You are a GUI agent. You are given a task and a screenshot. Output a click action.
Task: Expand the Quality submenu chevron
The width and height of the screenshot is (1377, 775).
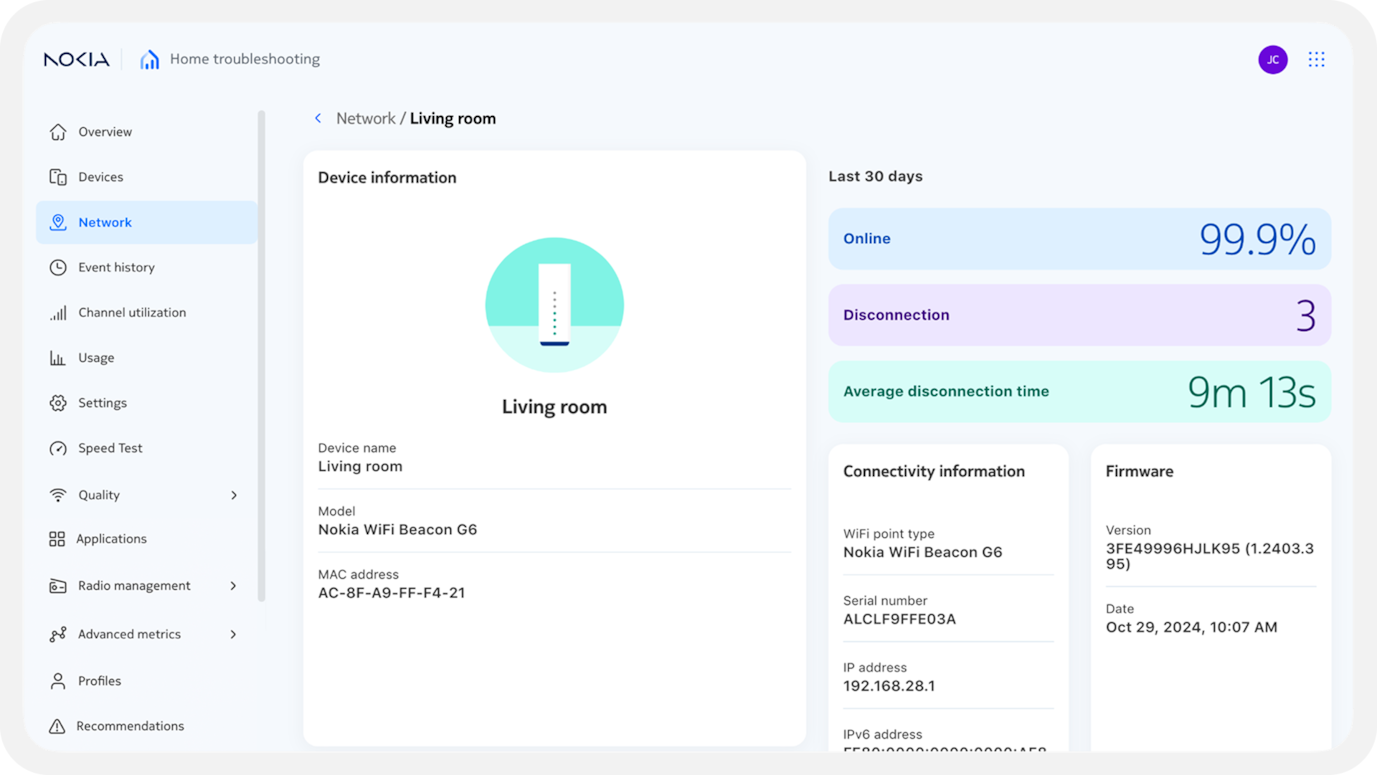pyautogui.click(x=234, y=495)
